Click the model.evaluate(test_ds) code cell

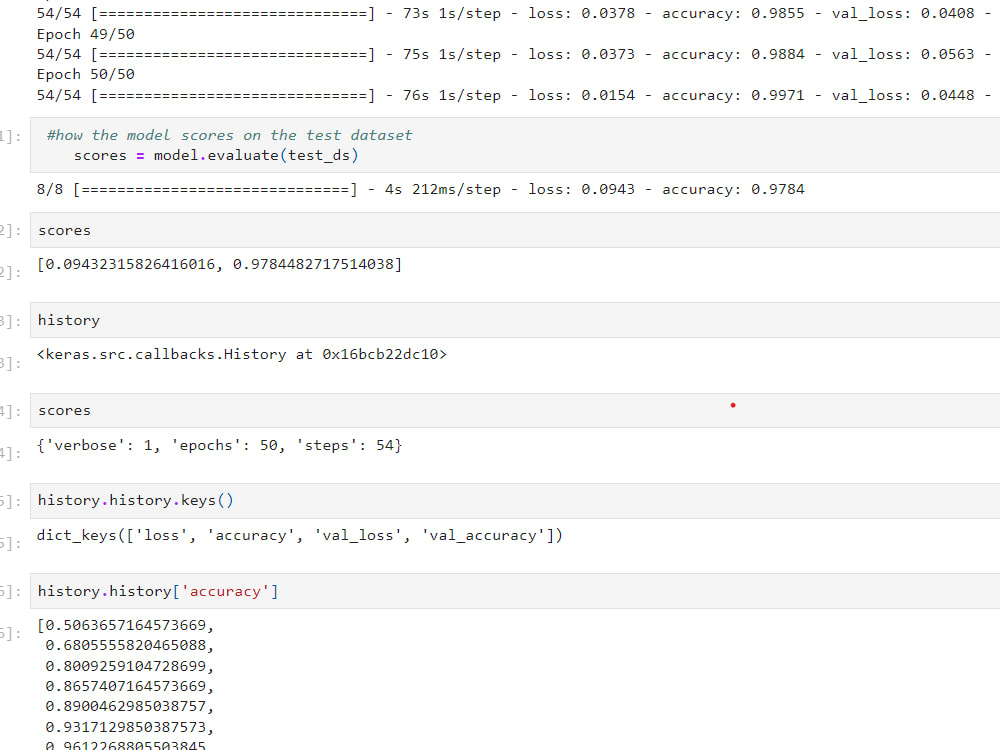pyautogui.click(x=515, y=145)
